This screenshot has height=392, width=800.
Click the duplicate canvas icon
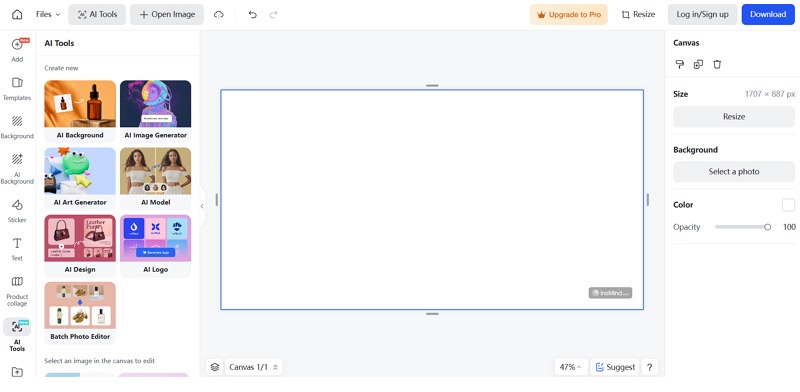[x=698, y=64]
